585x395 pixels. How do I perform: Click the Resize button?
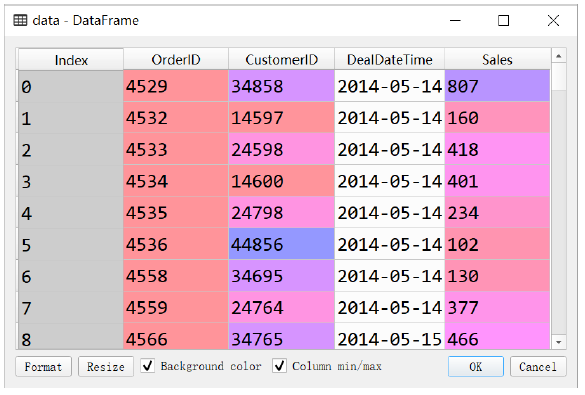point(106,367)
